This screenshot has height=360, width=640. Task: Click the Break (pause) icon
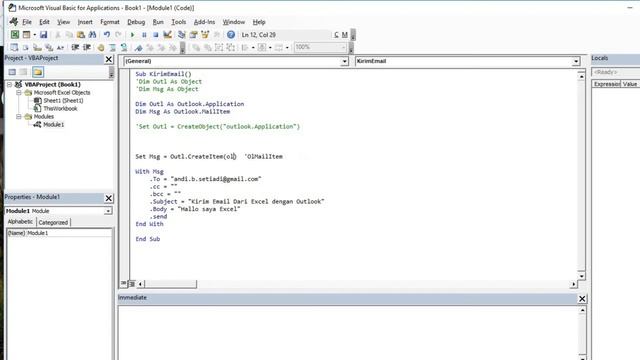pyautogui.click(x=144, y=35)
